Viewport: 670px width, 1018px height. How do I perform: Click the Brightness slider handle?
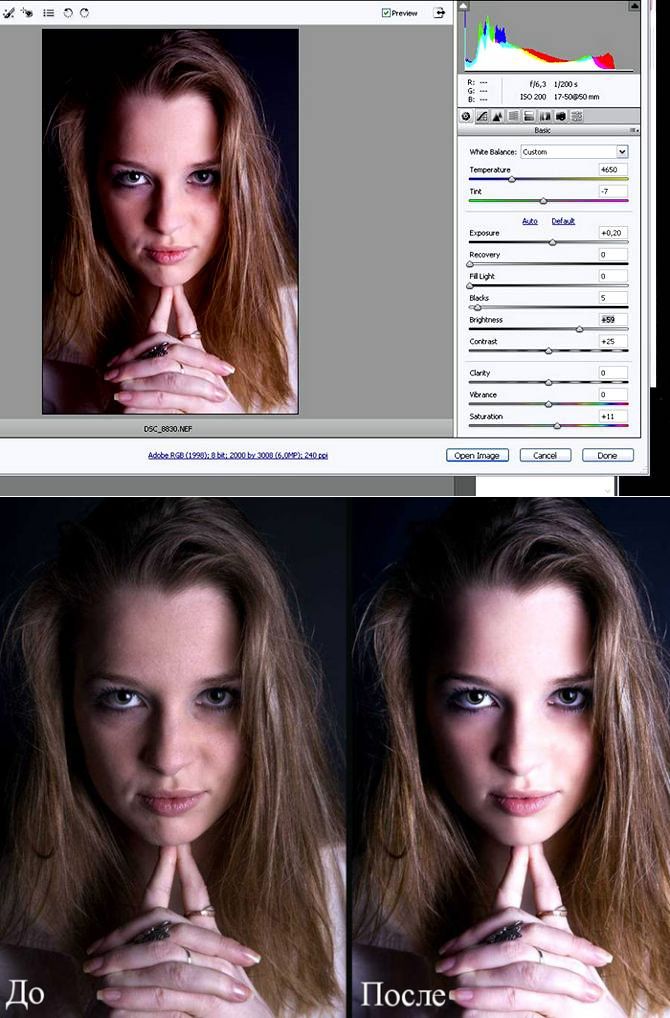tap(579, 329)
